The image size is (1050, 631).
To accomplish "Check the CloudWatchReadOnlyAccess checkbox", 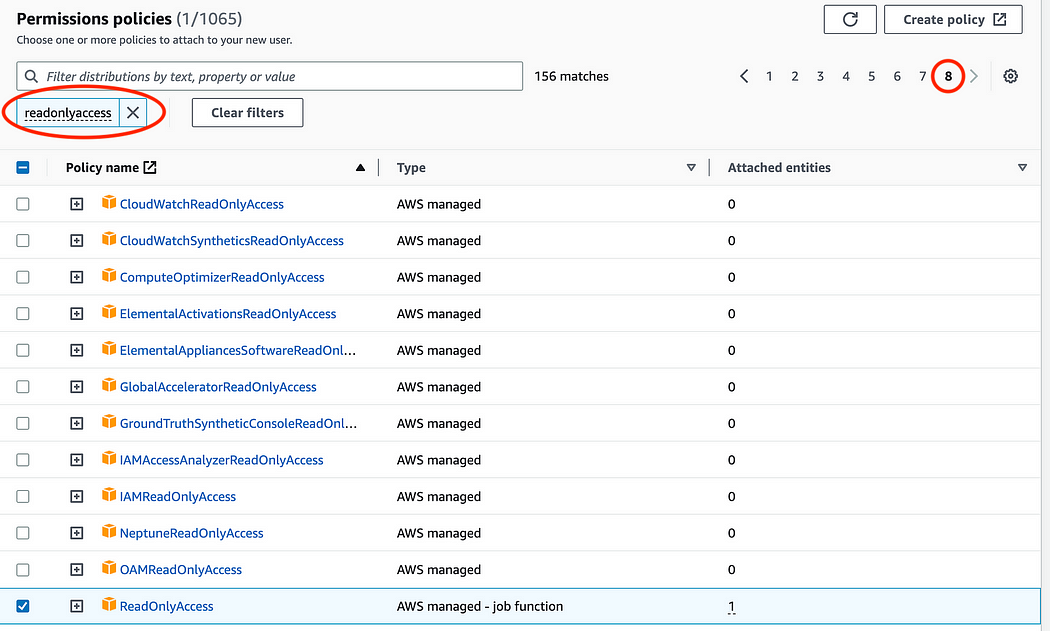I will point(23,204).
